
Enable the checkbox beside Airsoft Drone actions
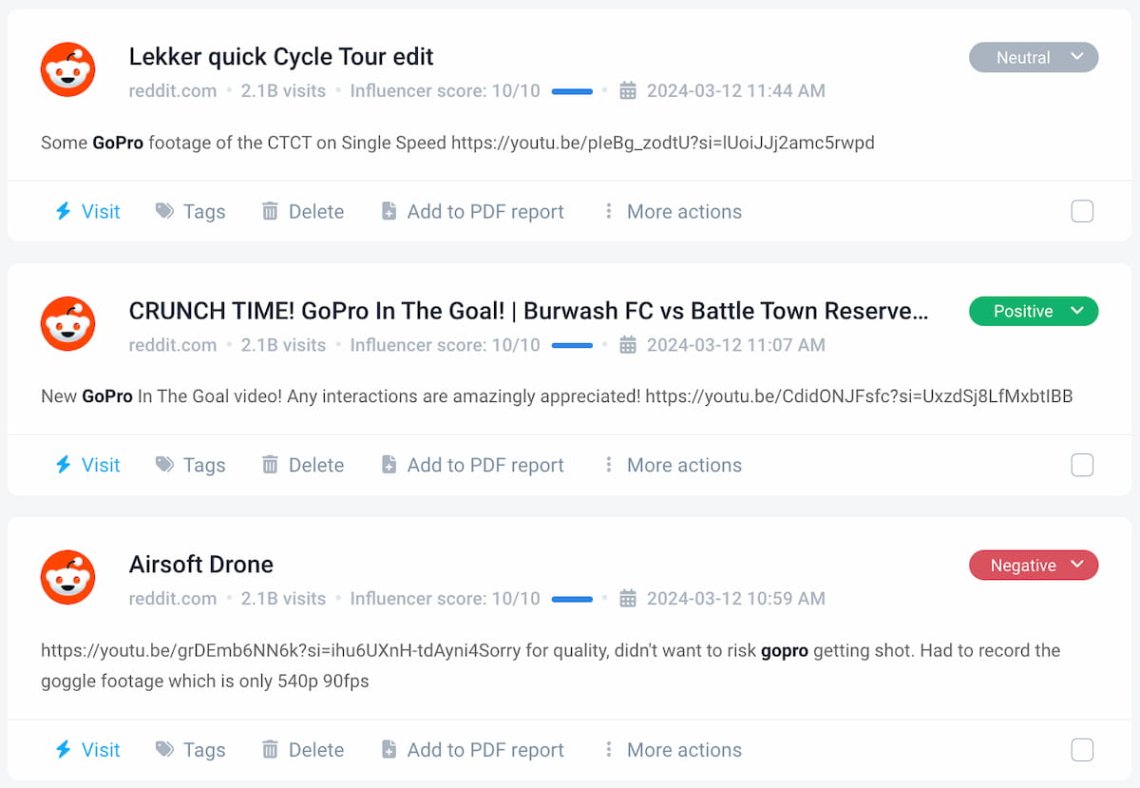[1082, 749]
